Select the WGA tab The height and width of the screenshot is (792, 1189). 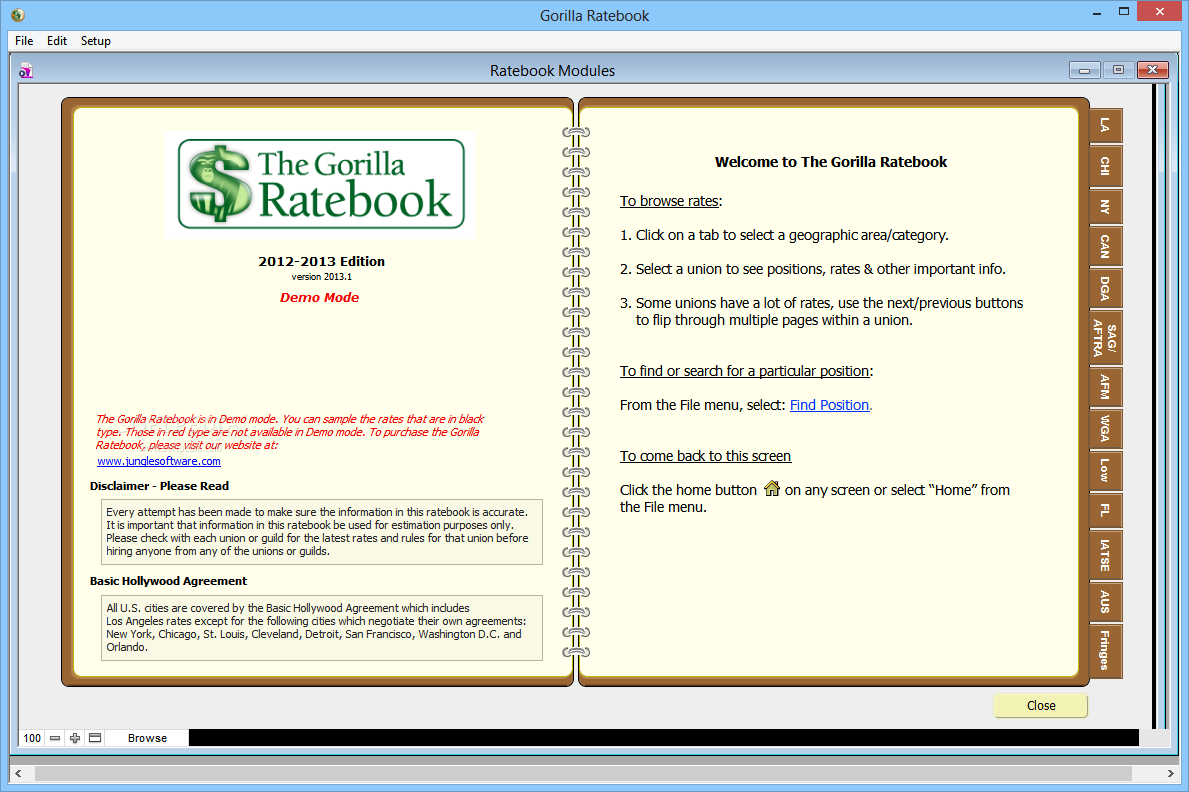tap(1105, 429)
